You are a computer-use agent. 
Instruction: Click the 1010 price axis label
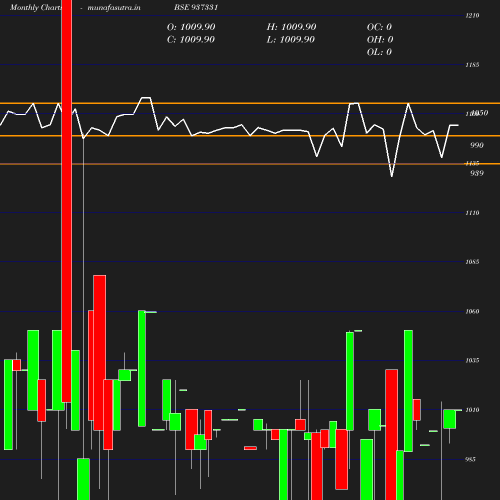coord(472,410)
